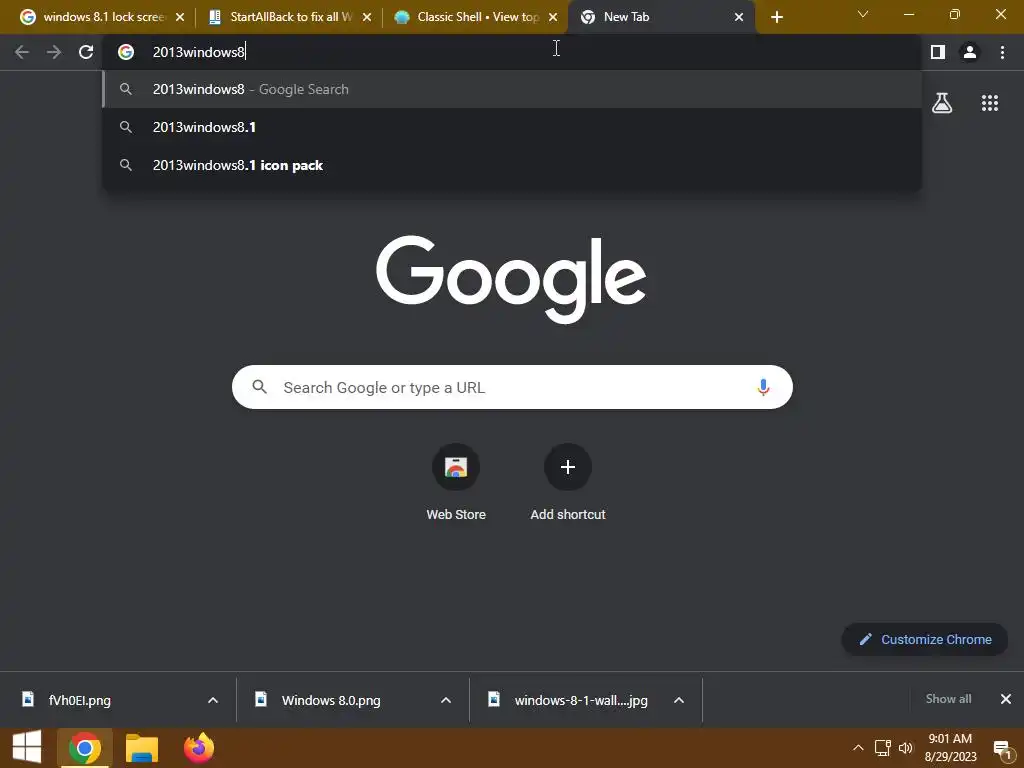
Task: Reload the page with the refresh icon
Action: [x=86, y=52]
